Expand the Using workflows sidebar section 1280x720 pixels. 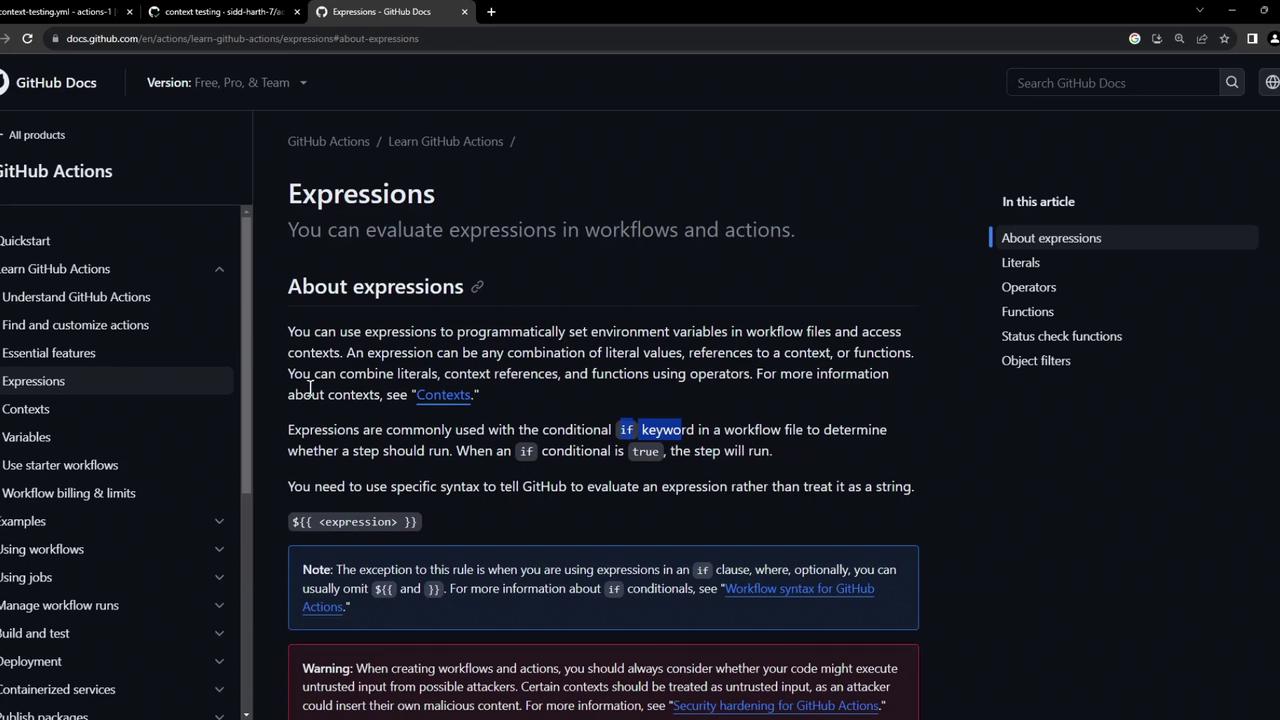[x=219, y=549]
